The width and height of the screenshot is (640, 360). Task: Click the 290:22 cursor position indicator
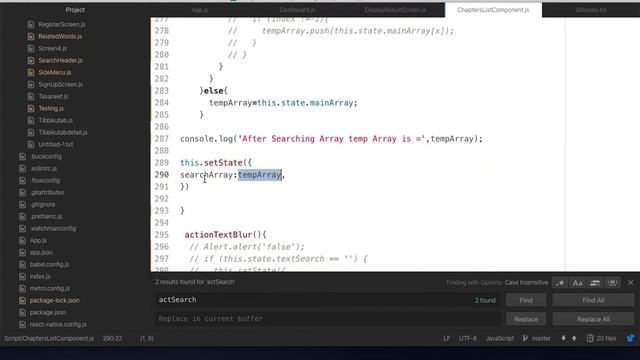point(112,338)
